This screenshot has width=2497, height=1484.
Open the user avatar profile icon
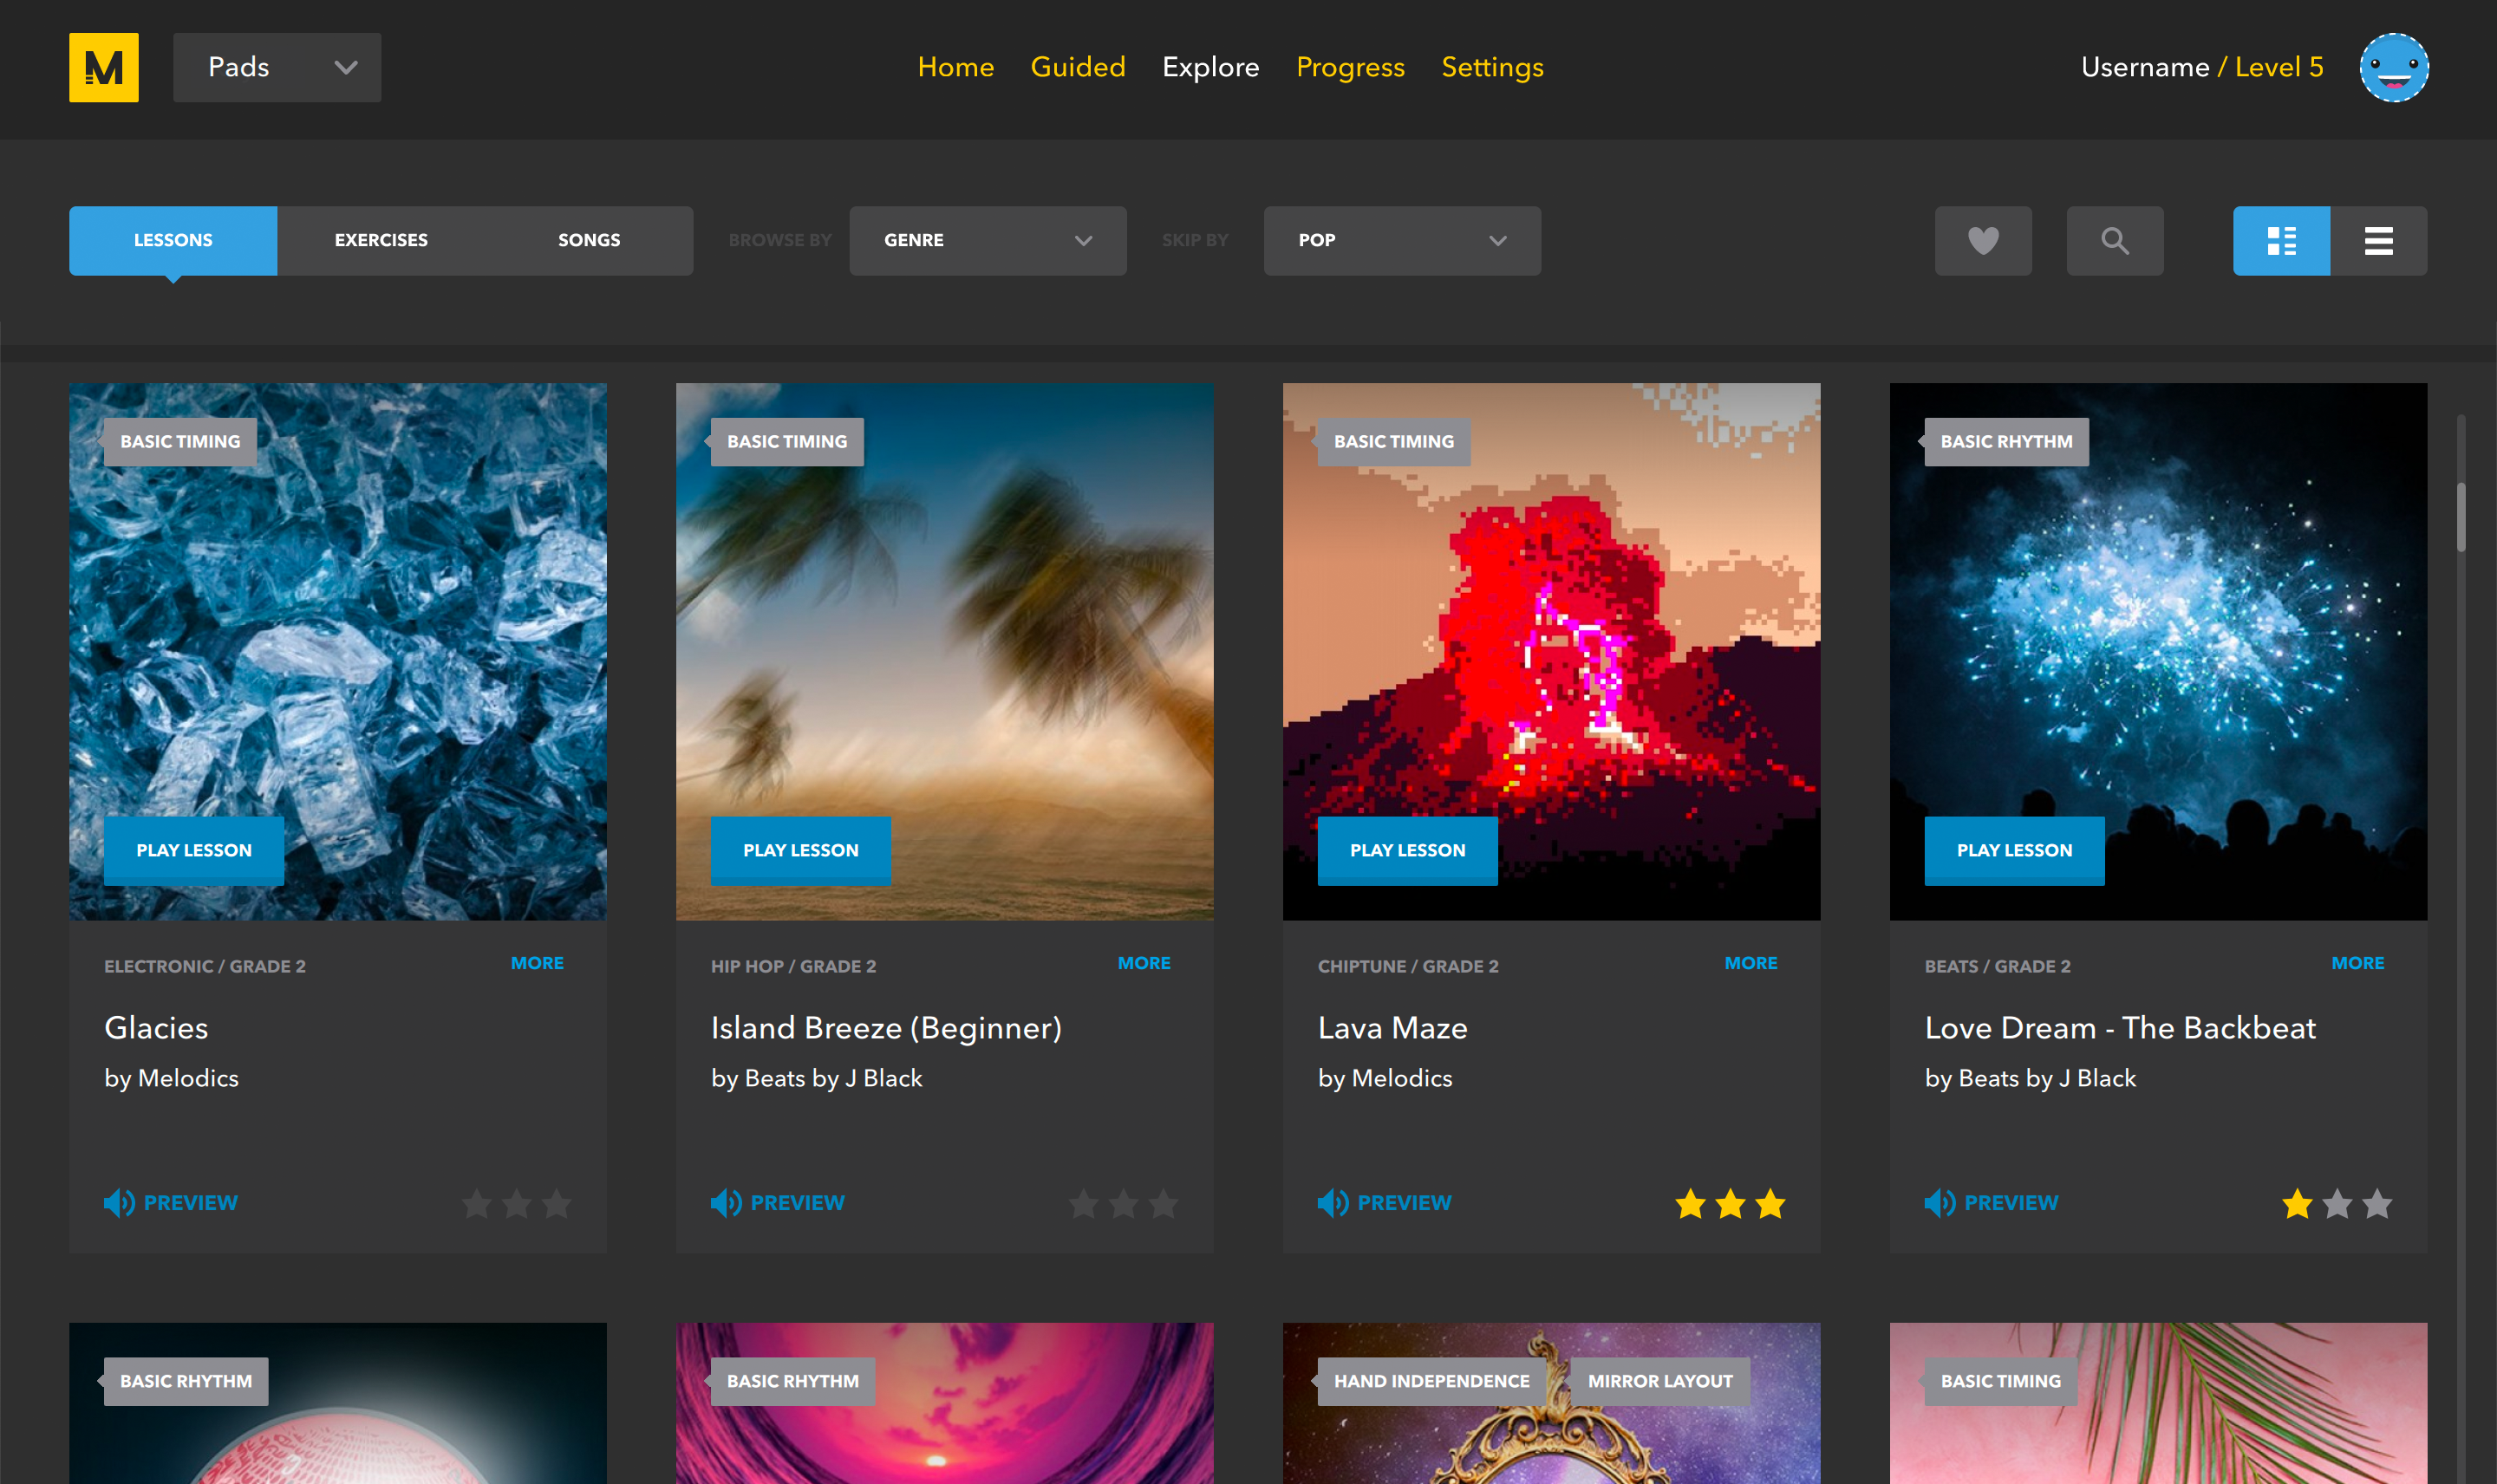pos(2393,67)
